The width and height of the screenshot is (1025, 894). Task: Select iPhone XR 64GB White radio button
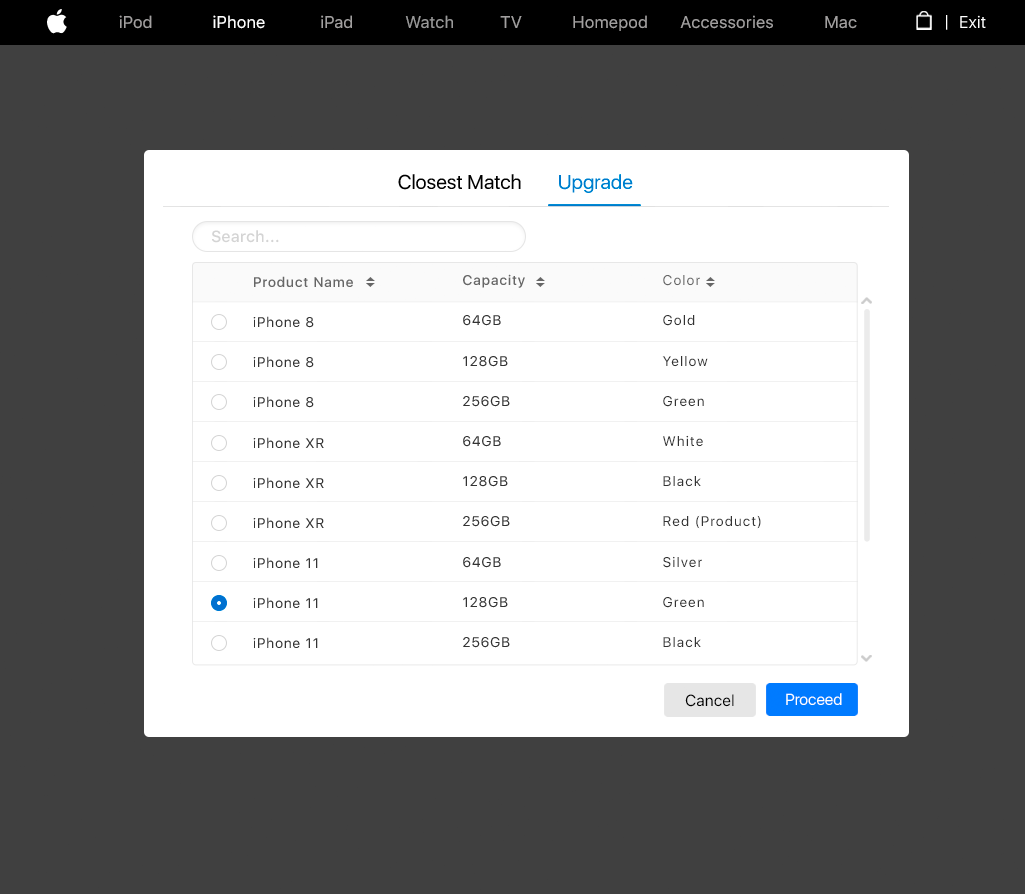219,443
